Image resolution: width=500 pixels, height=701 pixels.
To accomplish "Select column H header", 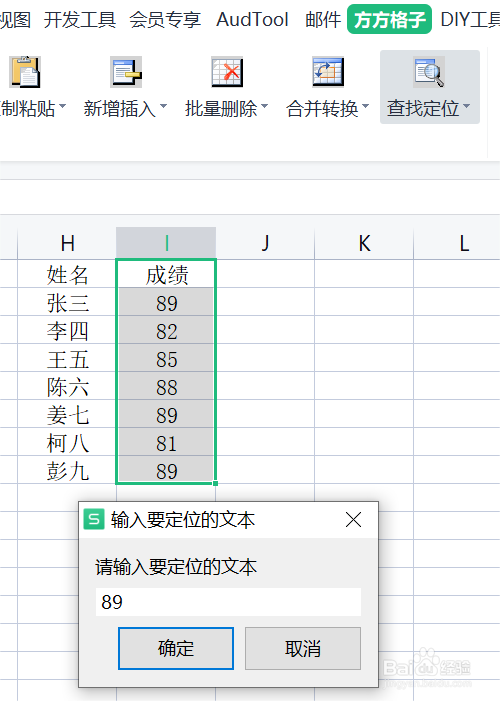I will coord(67,243).
